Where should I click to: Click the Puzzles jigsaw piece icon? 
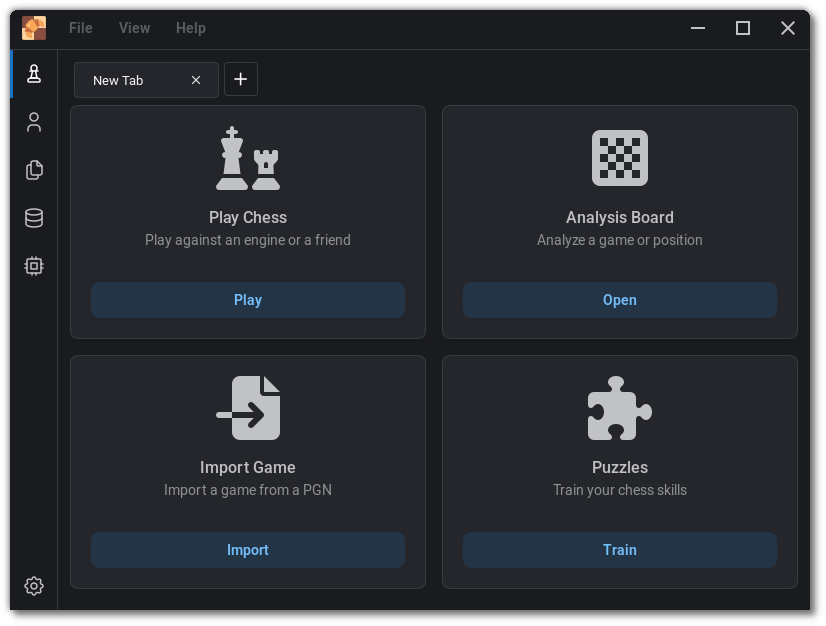tap(619, 408)
